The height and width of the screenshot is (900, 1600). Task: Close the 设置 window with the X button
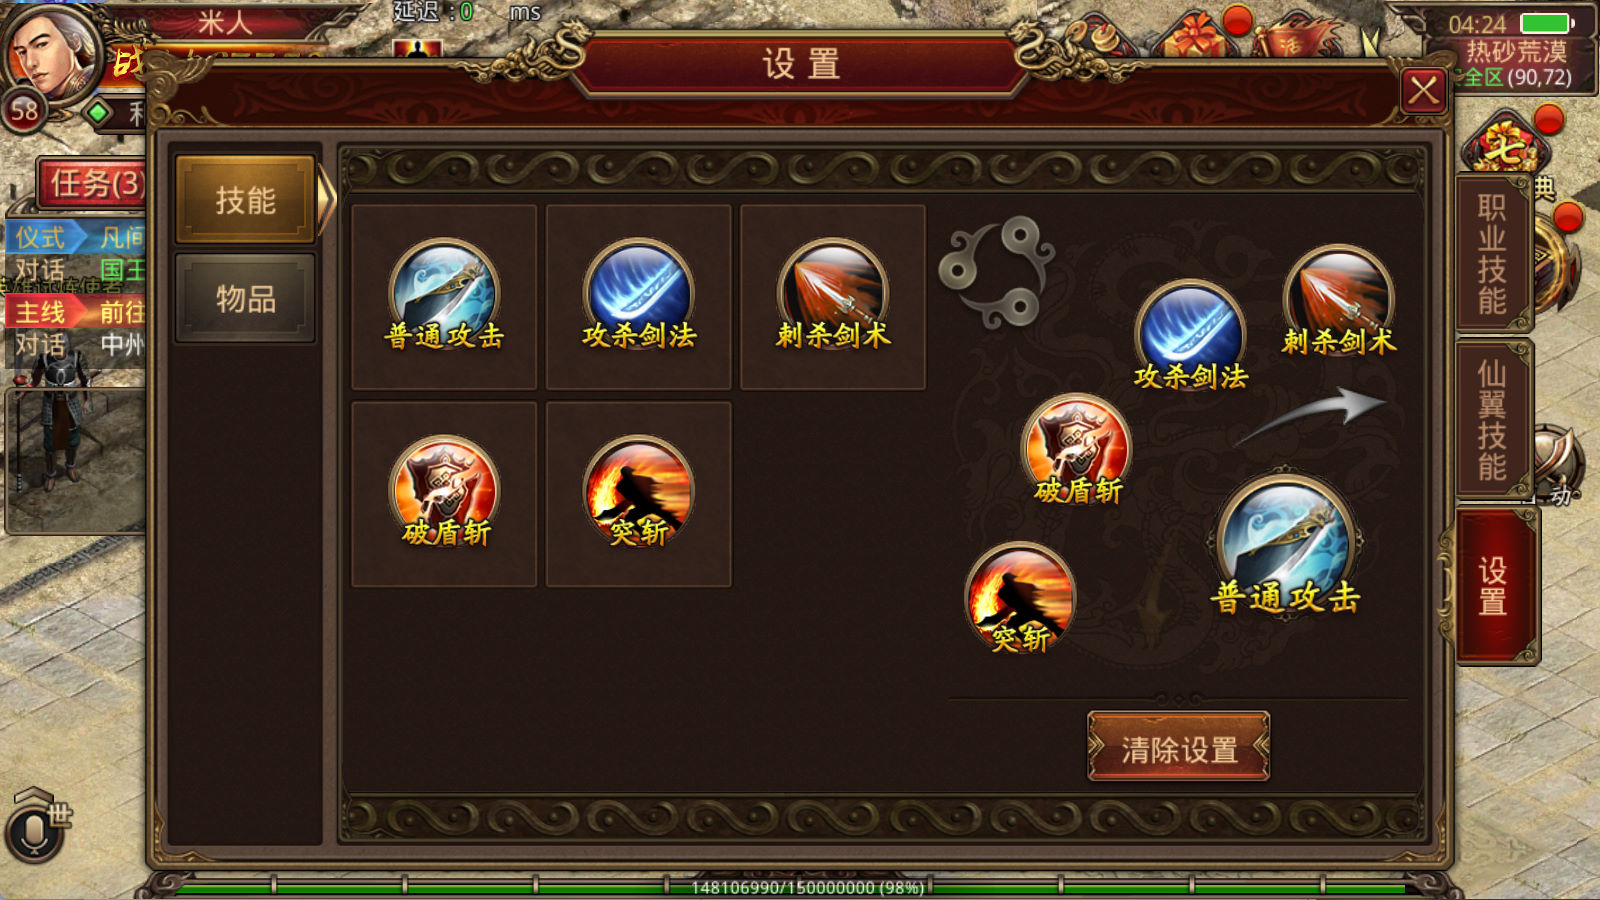coord(1424,92)
